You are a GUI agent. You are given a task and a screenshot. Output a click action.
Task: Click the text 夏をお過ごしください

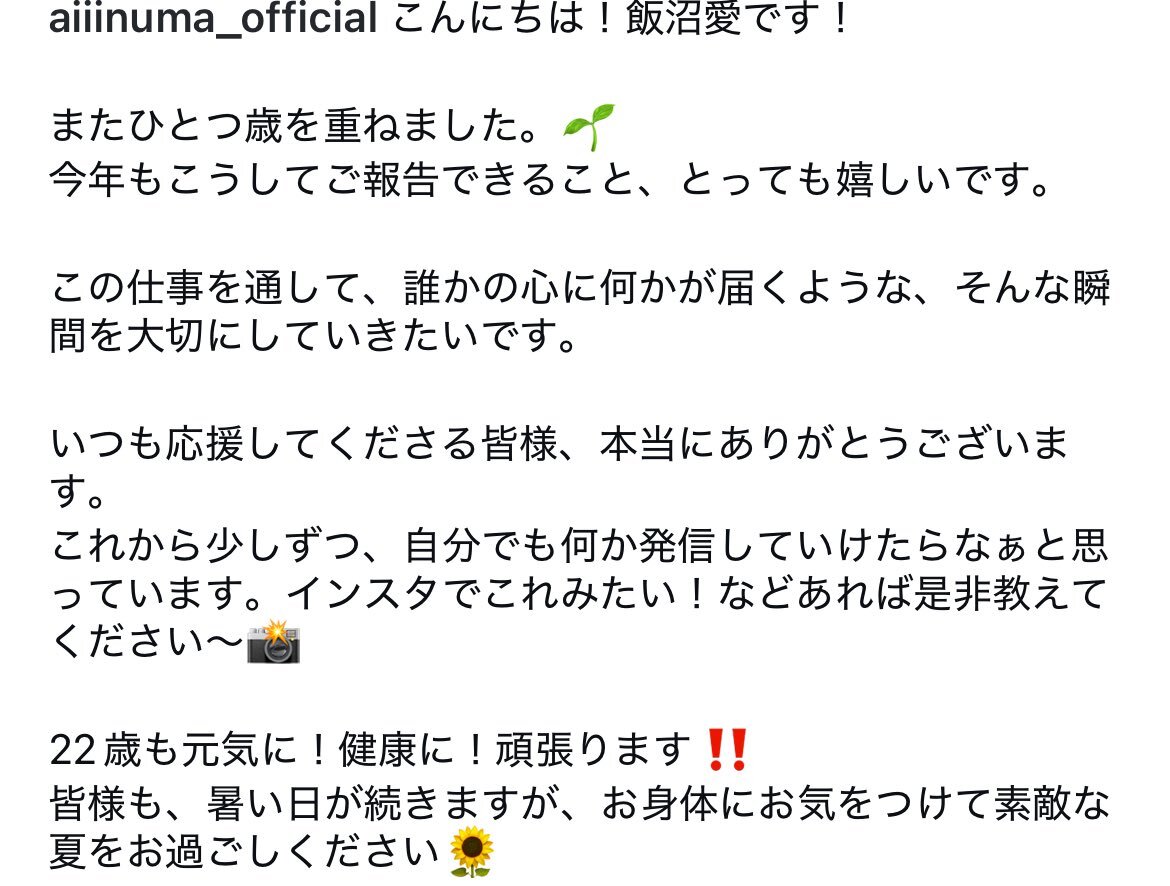pyautogui.click(x=245, y=852)
